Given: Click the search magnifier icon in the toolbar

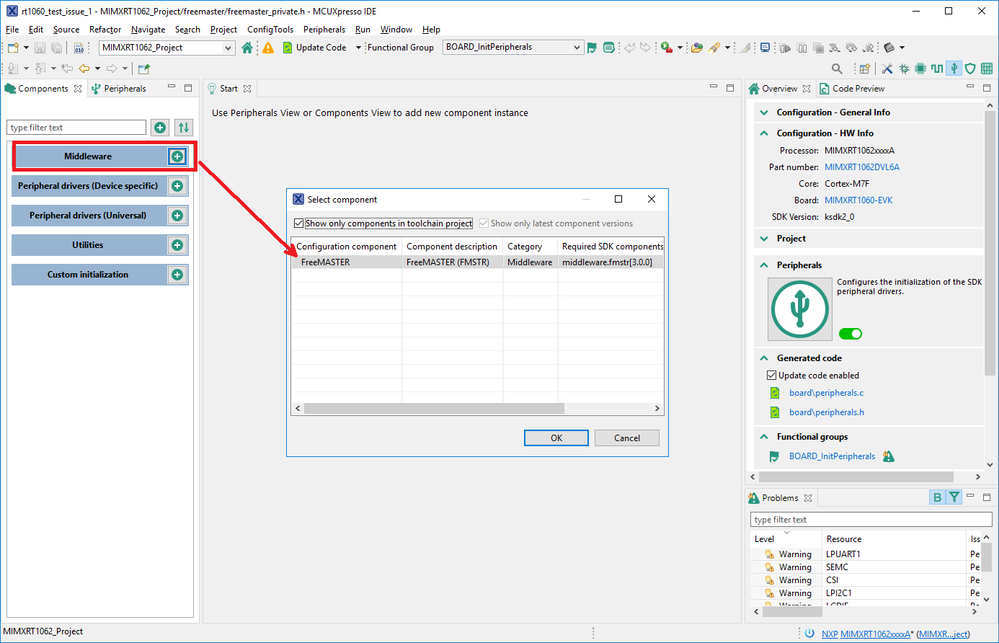Looking at the screenshot, I should [837, 68].
